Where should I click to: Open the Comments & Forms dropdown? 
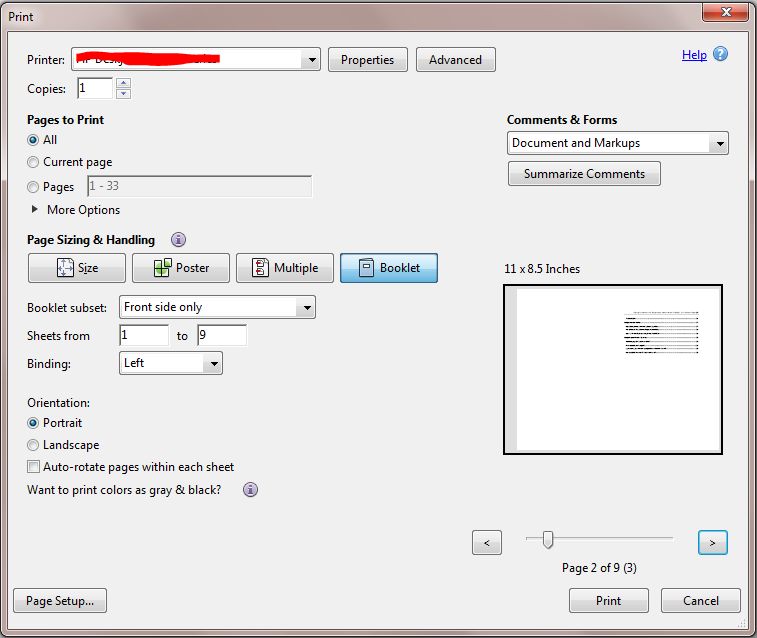pos(618,143)
